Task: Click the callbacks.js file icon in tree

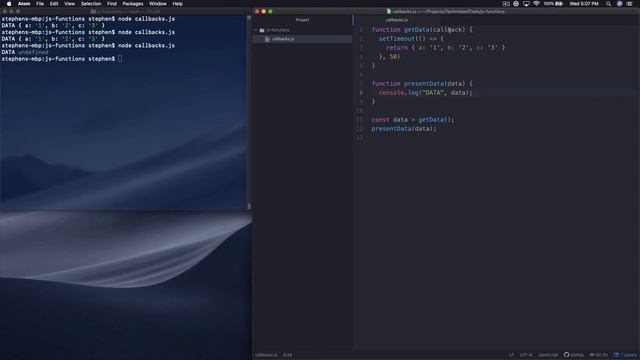Action: tap(267, 39)
